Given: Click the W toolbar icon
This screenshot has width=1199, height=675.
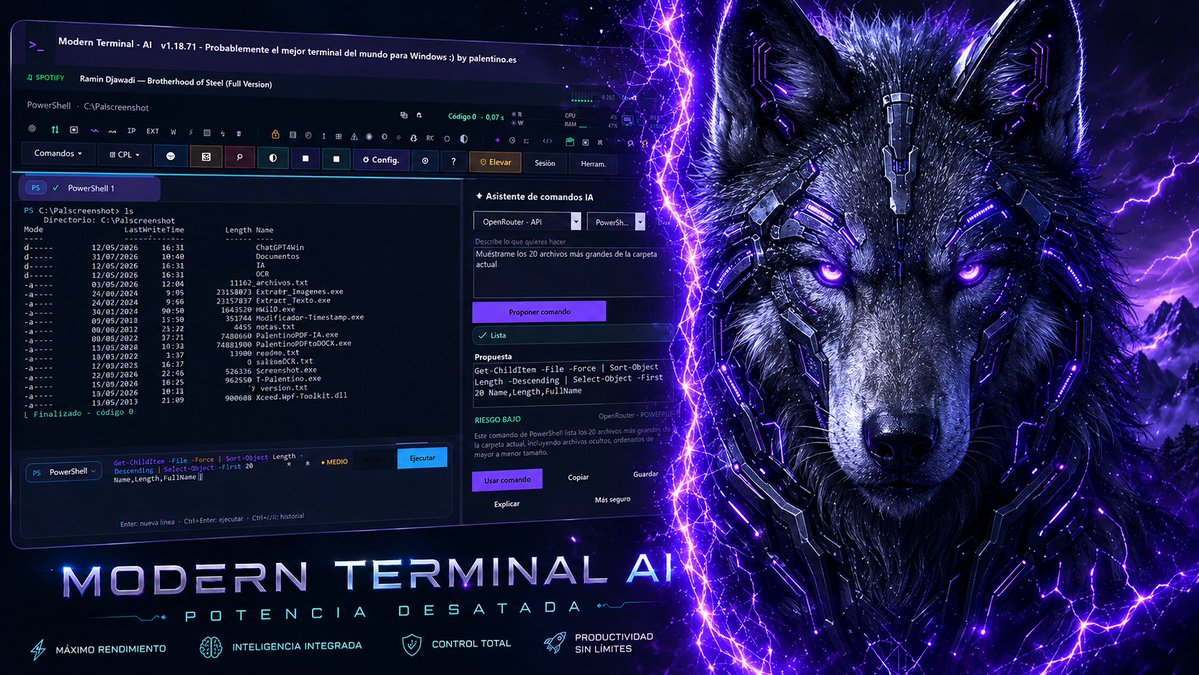Looking at the screenshot, I should point(173,131).
